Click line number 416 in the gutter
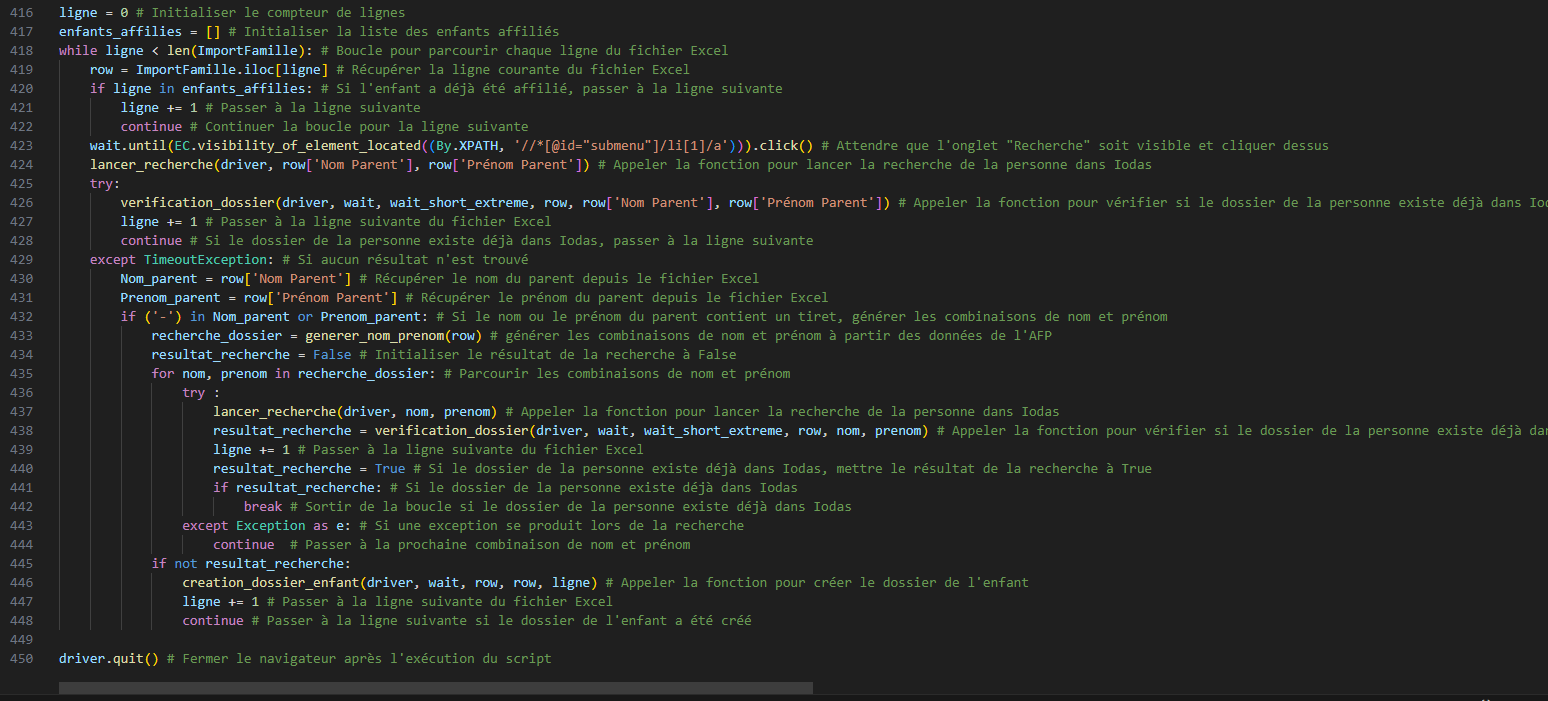 [x=28, y=12]
